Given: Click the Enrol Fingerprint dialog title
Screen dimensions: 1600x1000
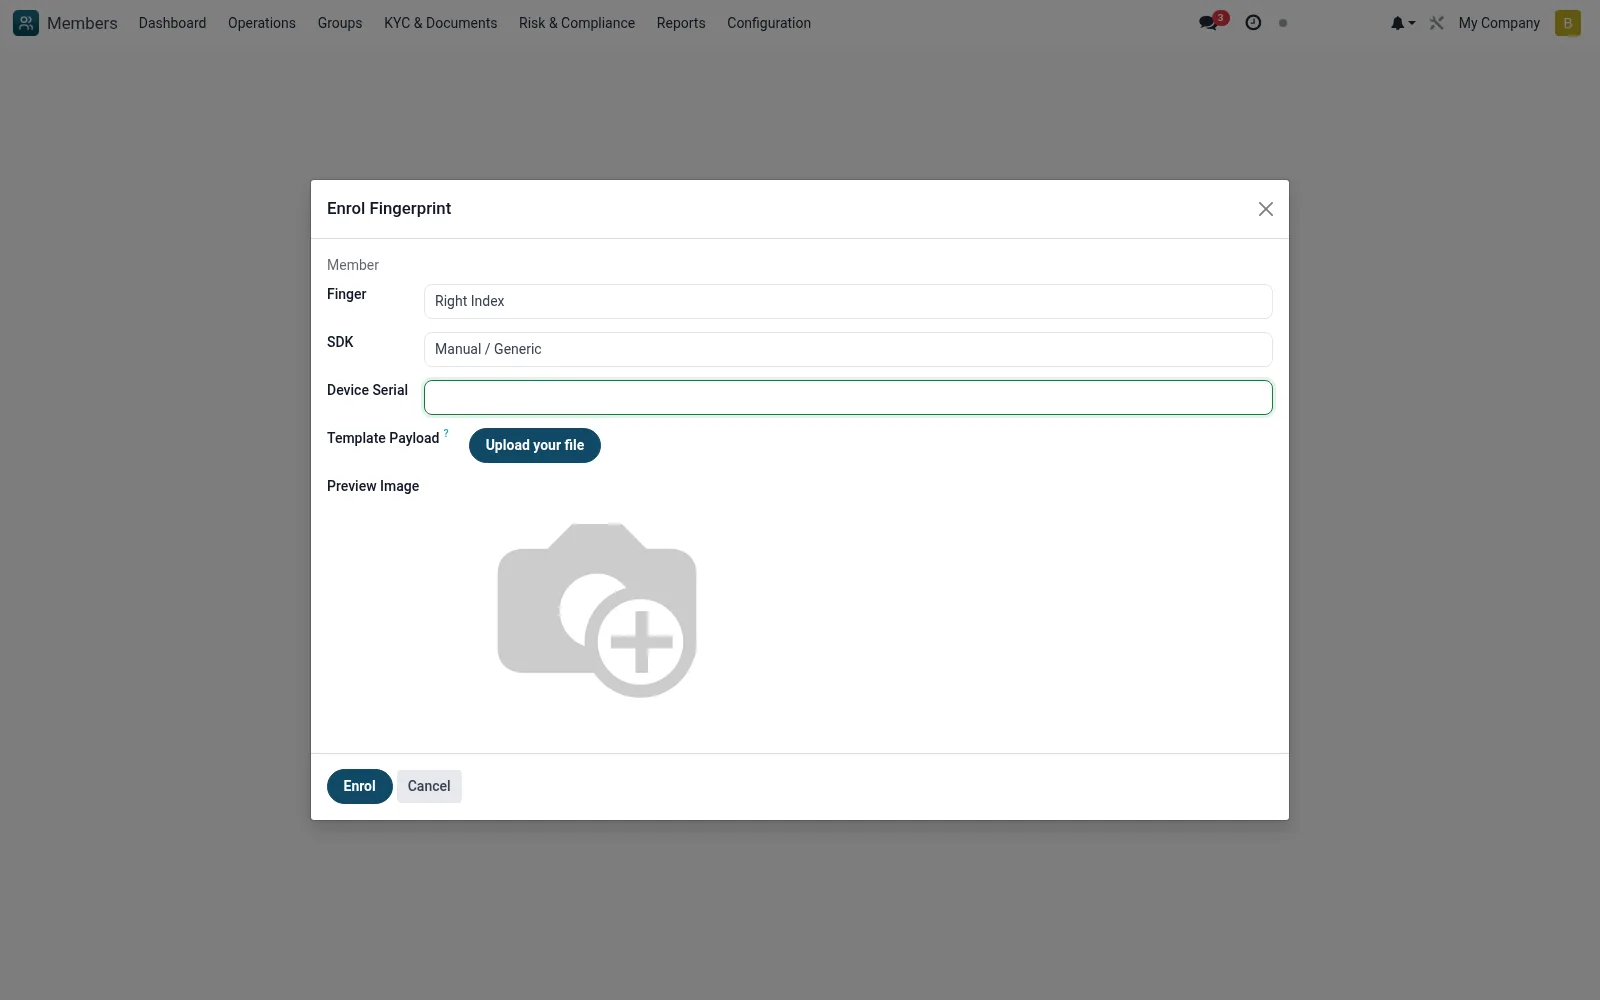Looking at the screenshot, I should click(x=389, y=208).
